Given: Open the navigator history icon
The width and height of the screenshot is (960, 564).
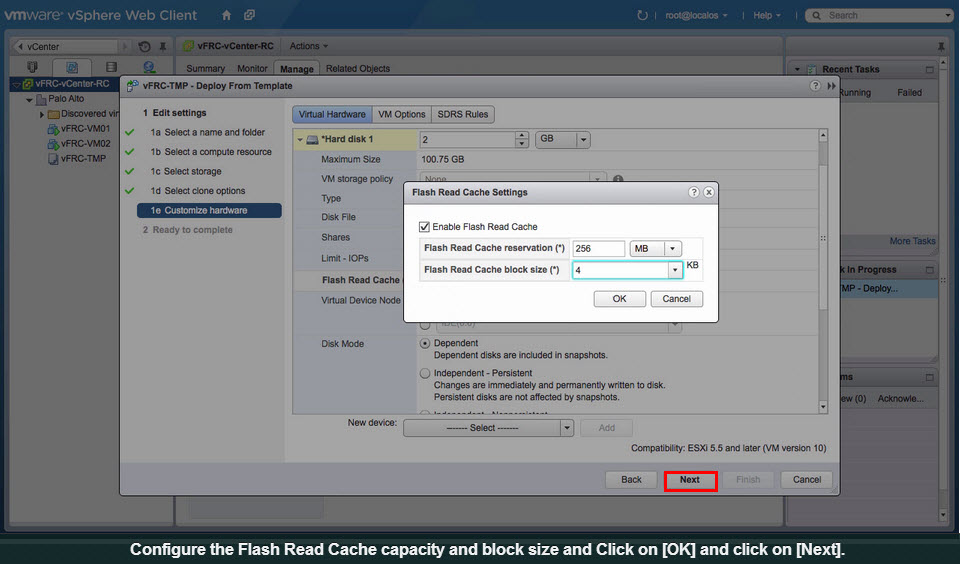Looking at the screenshot, I should [x=144, y=47].
